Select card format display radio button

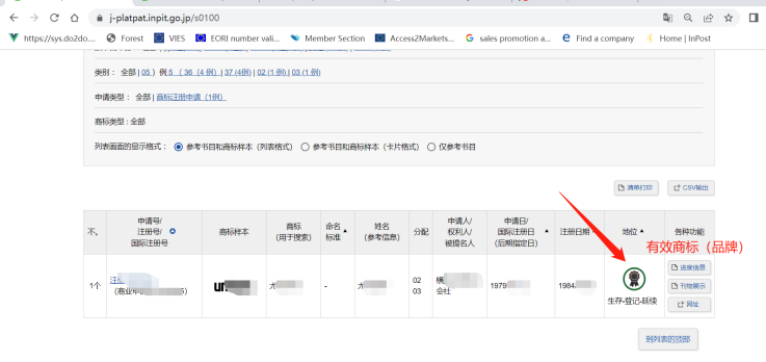305,147
